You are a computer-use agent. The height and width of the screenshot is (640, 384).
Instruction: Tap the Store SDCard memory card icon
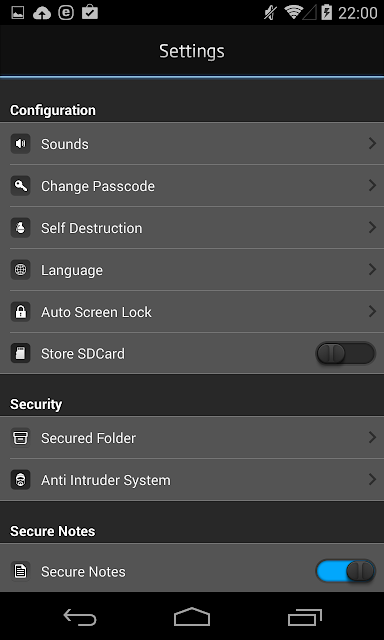click(20, 353)
